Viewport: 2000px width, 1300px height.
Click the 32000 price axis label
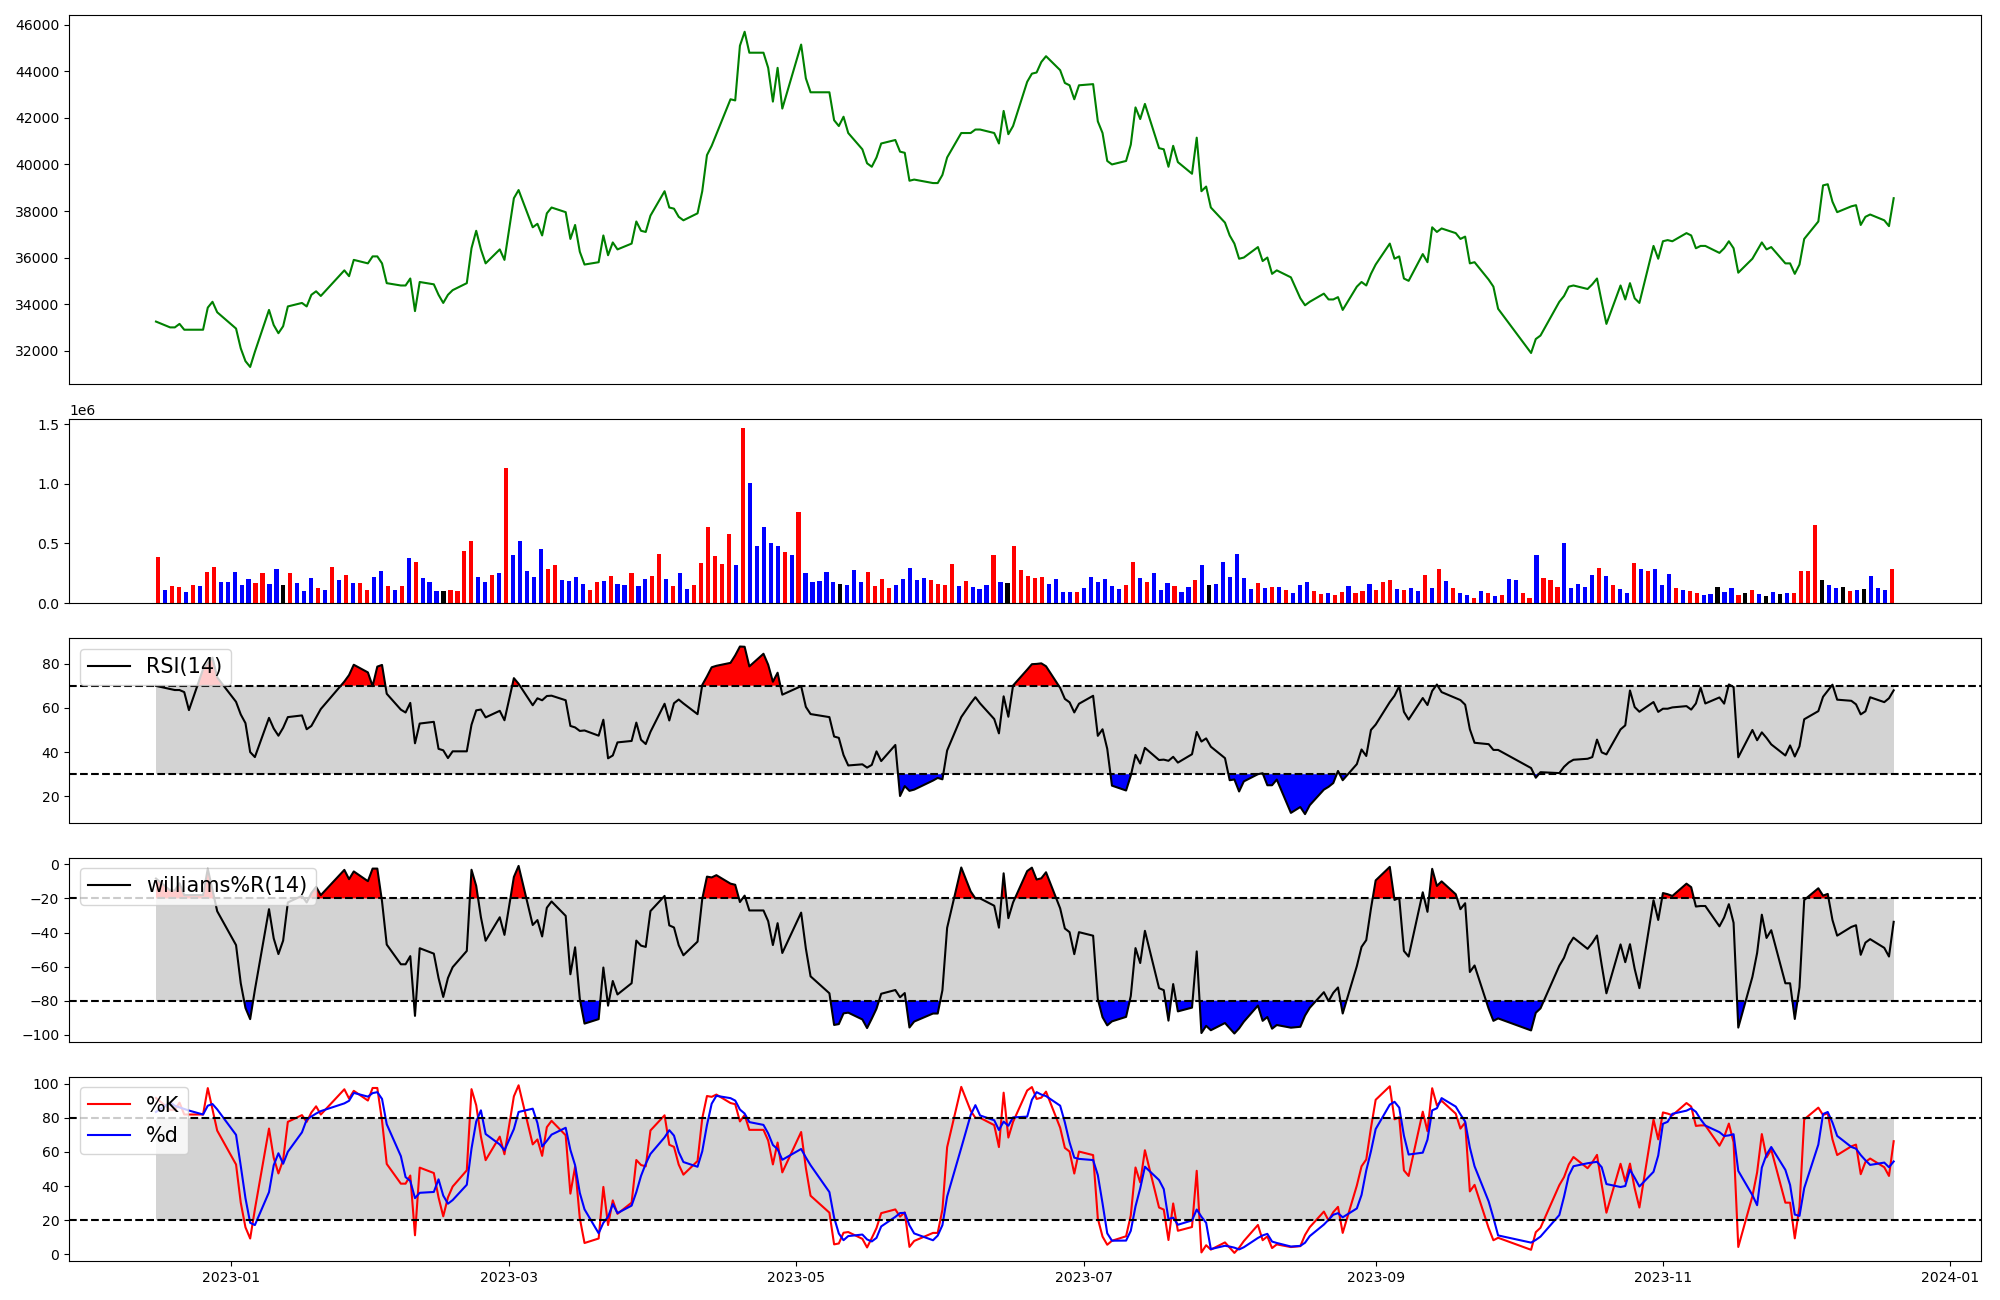click(38, 351)
